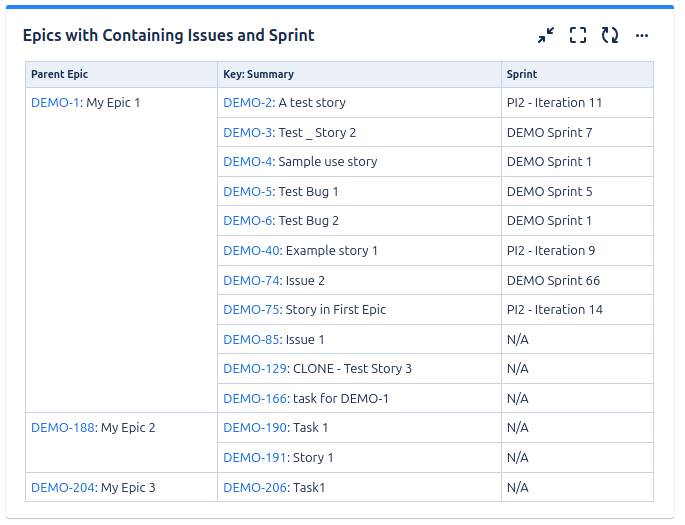The height and width of the screenshot is (525, 685).
Task: Click the epic name text 'My Epic 2'
Action: click(x=128, y=428)
